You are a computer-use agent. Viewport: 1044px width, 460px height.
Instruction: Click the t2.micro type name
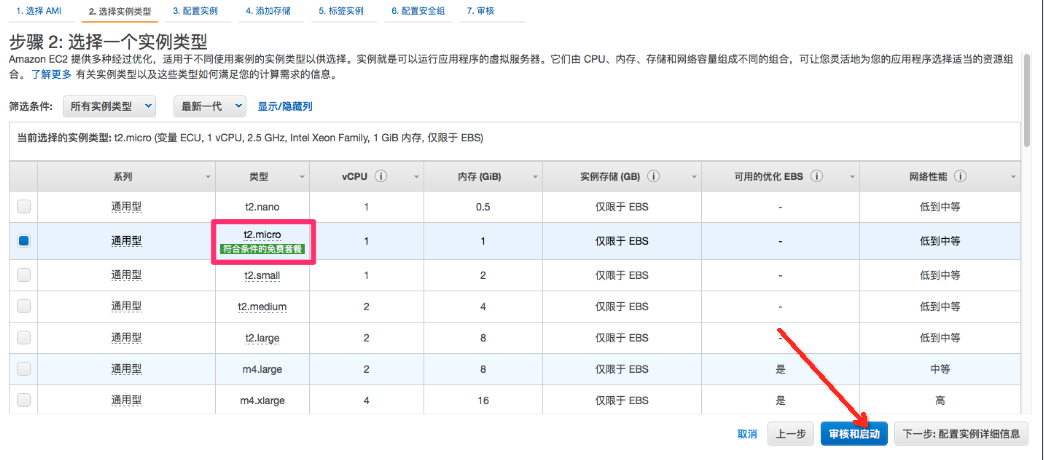click(262, 235)
